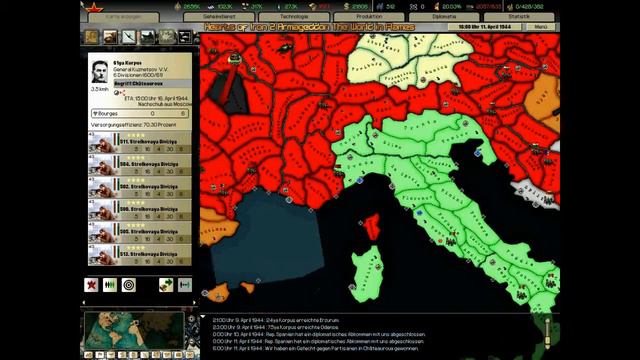Click the red star unit action button
Viewport: 640px width, 360px height.
[91, 285]
